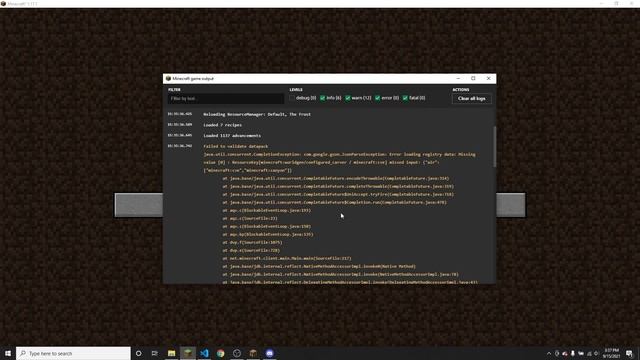The height and width of the screenshot is (360, 640).
Task: Open Discord from the taskbar
Action: (269, 353)
